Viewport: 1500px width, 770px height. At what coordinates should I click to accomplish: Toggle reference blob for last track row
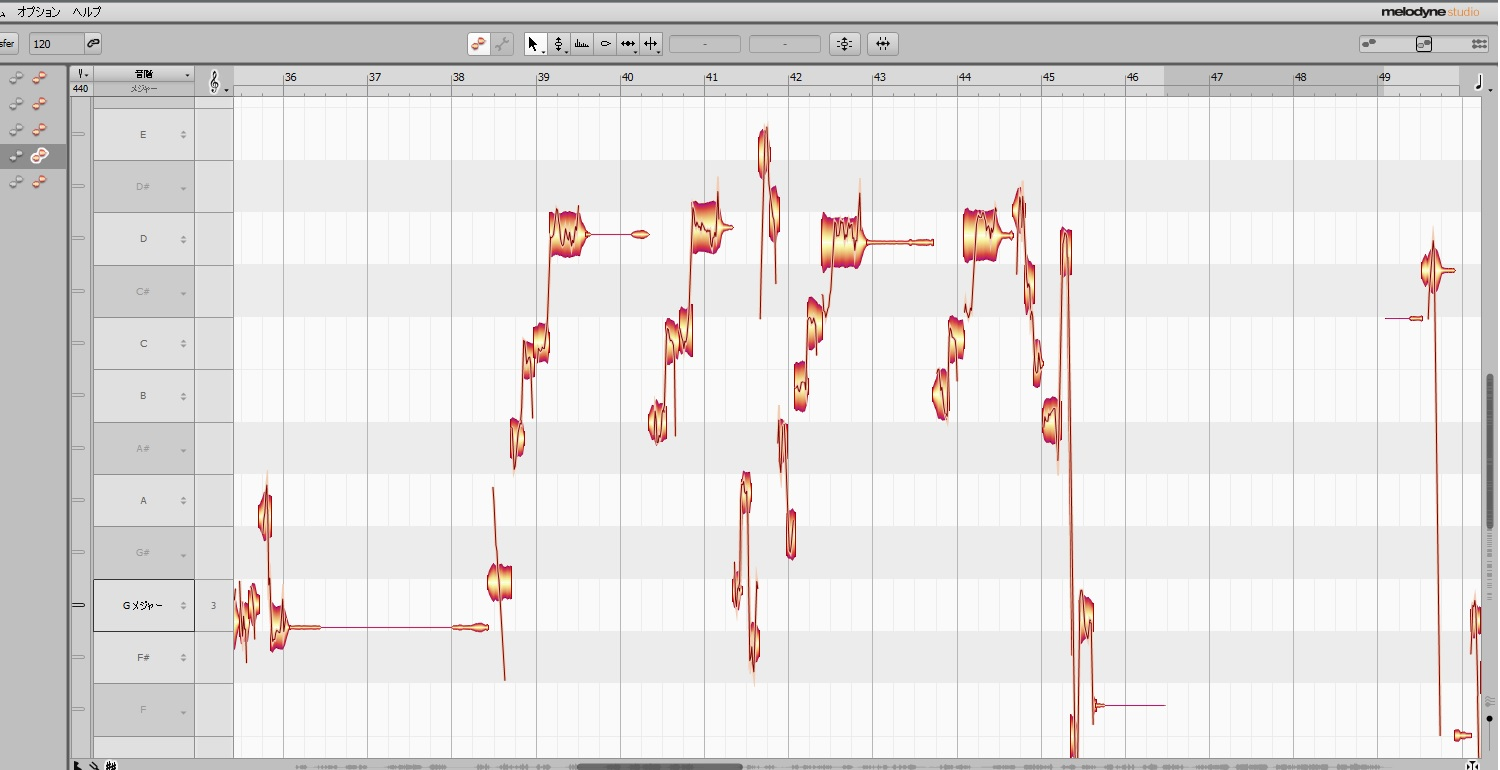[16, 182]
